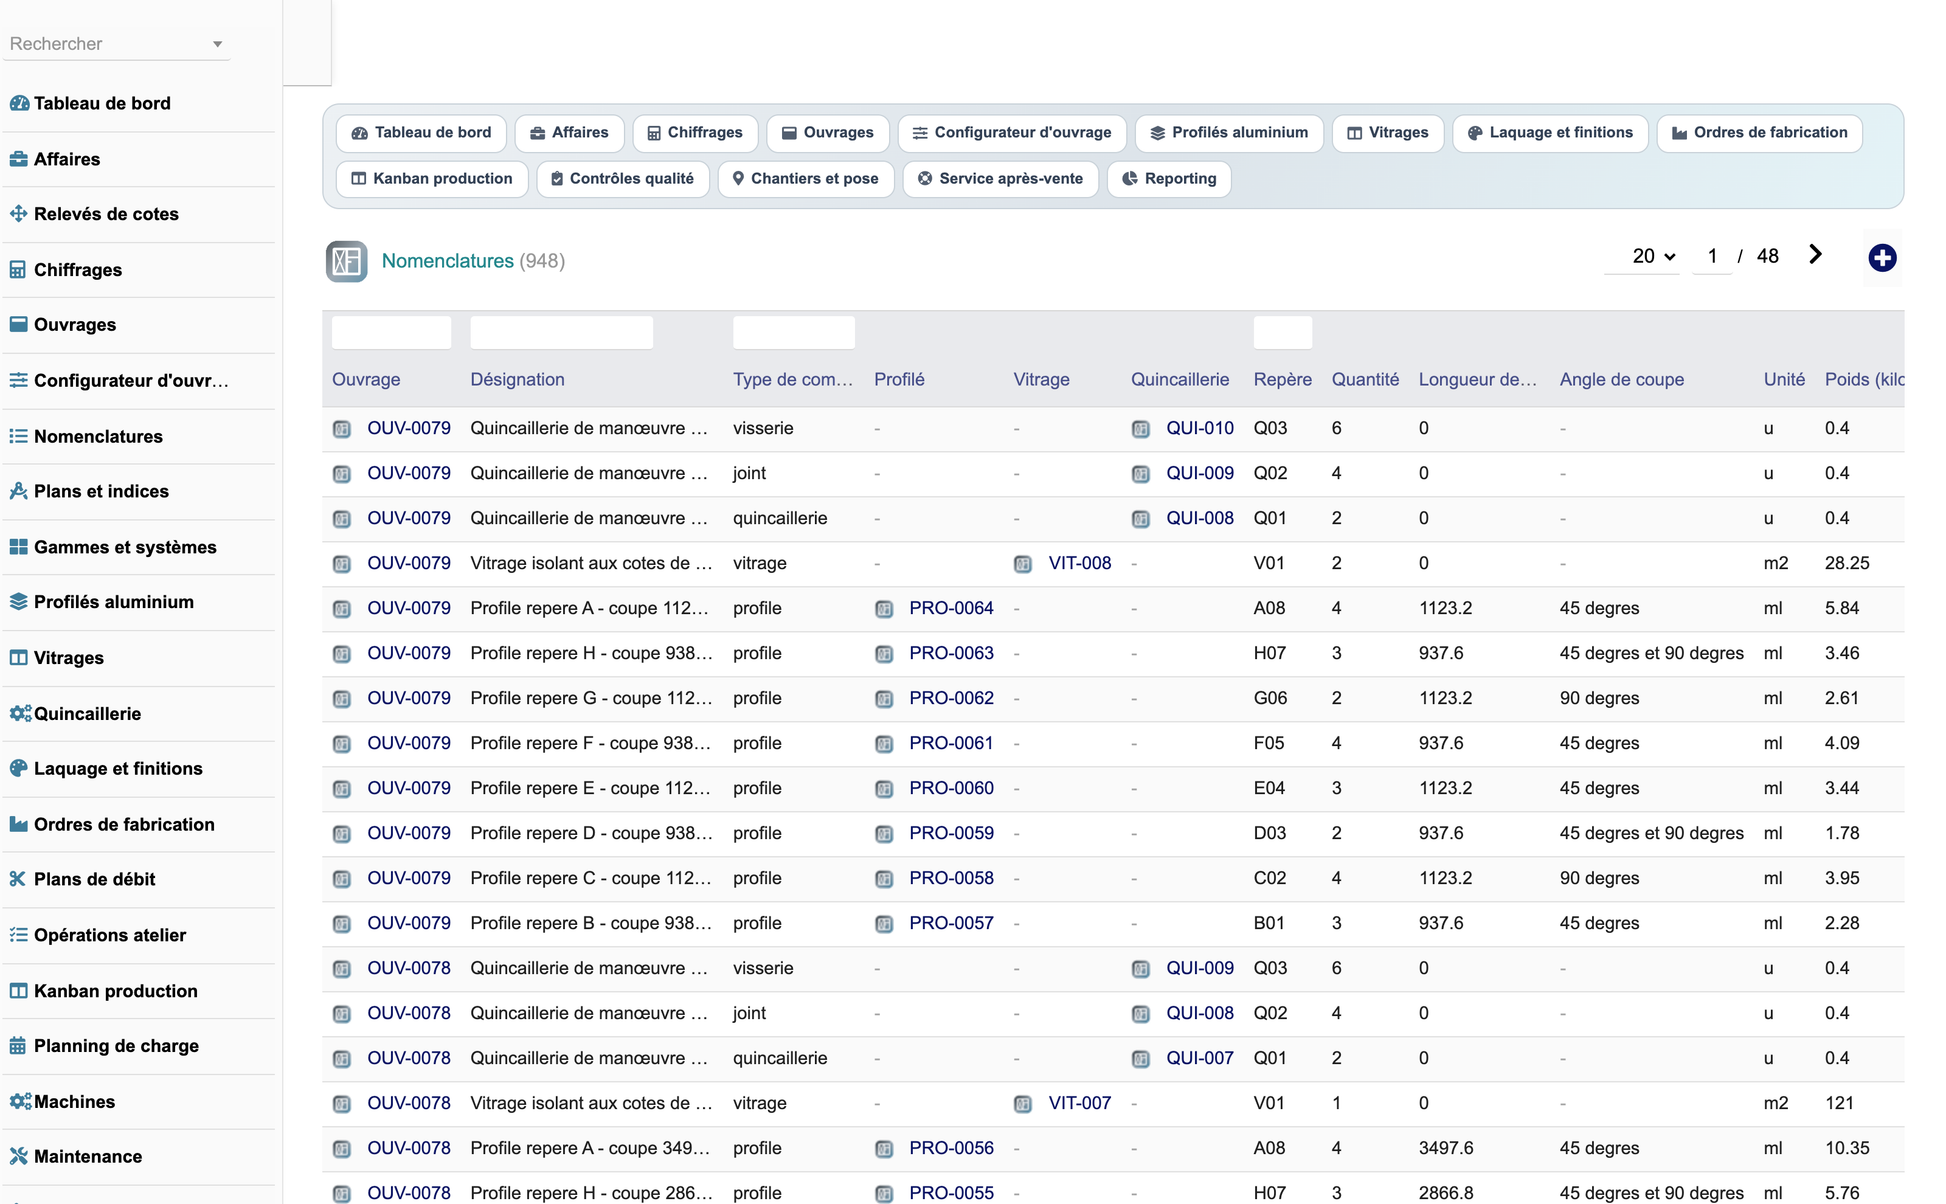Screen dimensions: 1946x1204
Task: Click the Nomenclatures module icon beside title
Action: point(346,261)
